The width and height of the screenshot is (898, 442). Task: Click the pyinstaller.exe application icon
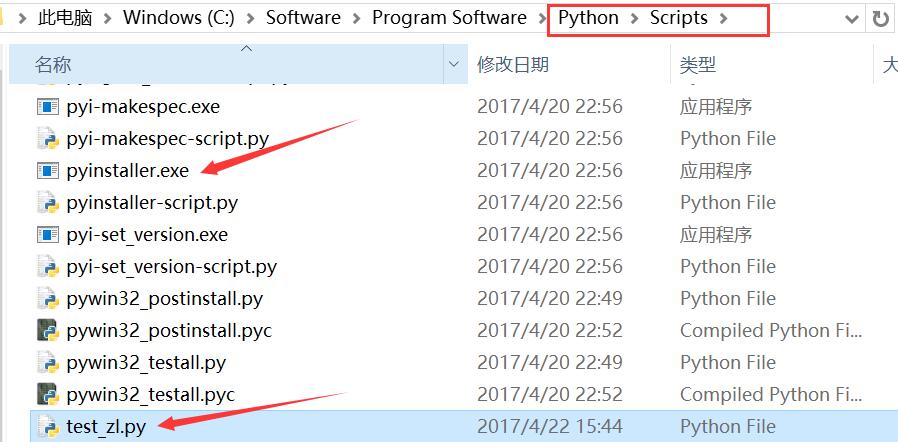pos(48,171)
